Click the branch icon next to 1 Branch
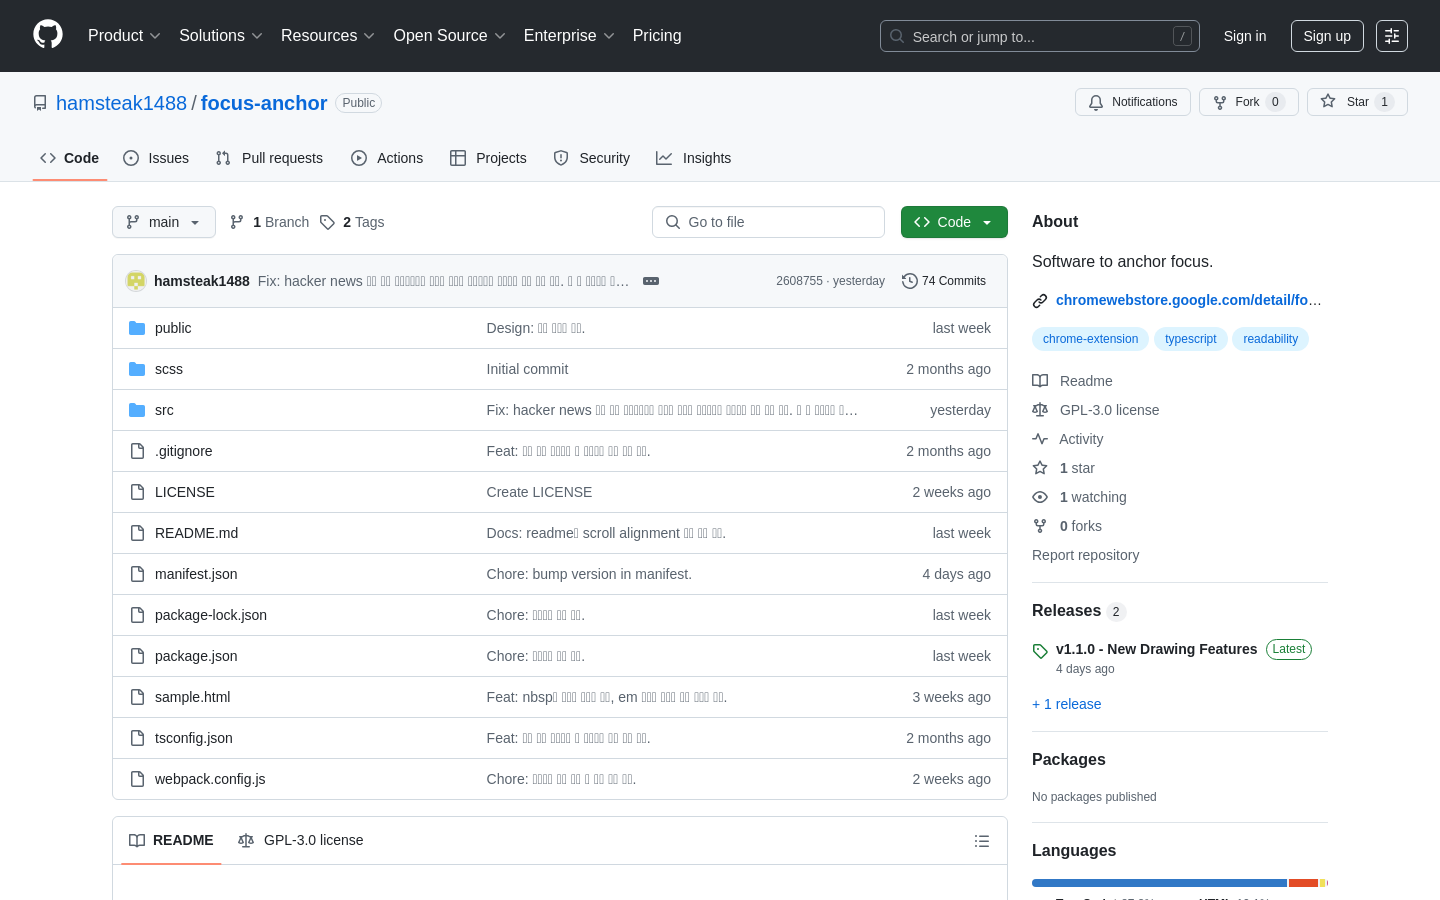Screen dimensions: 1440x900 237,222
